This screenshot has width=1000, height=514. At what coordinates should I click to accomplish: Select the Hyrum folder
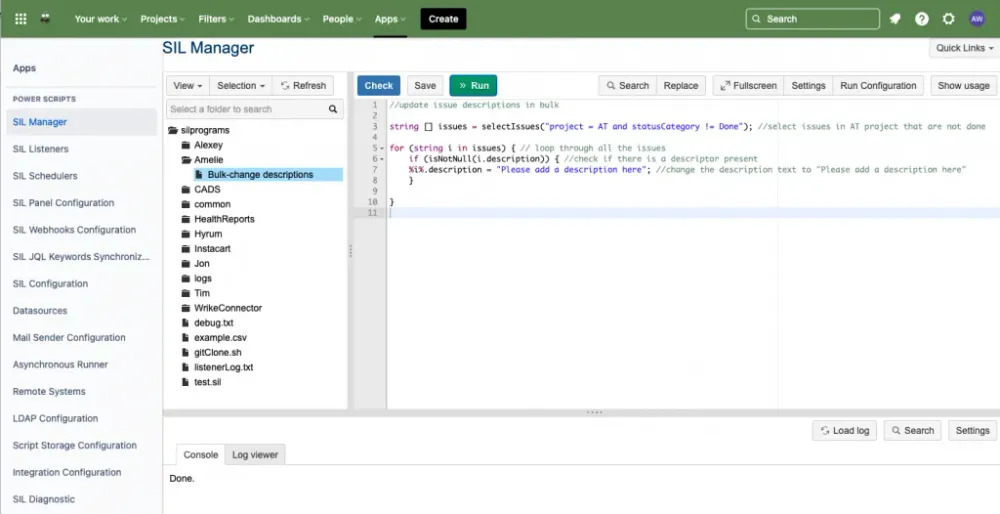(x=208, y=234)
